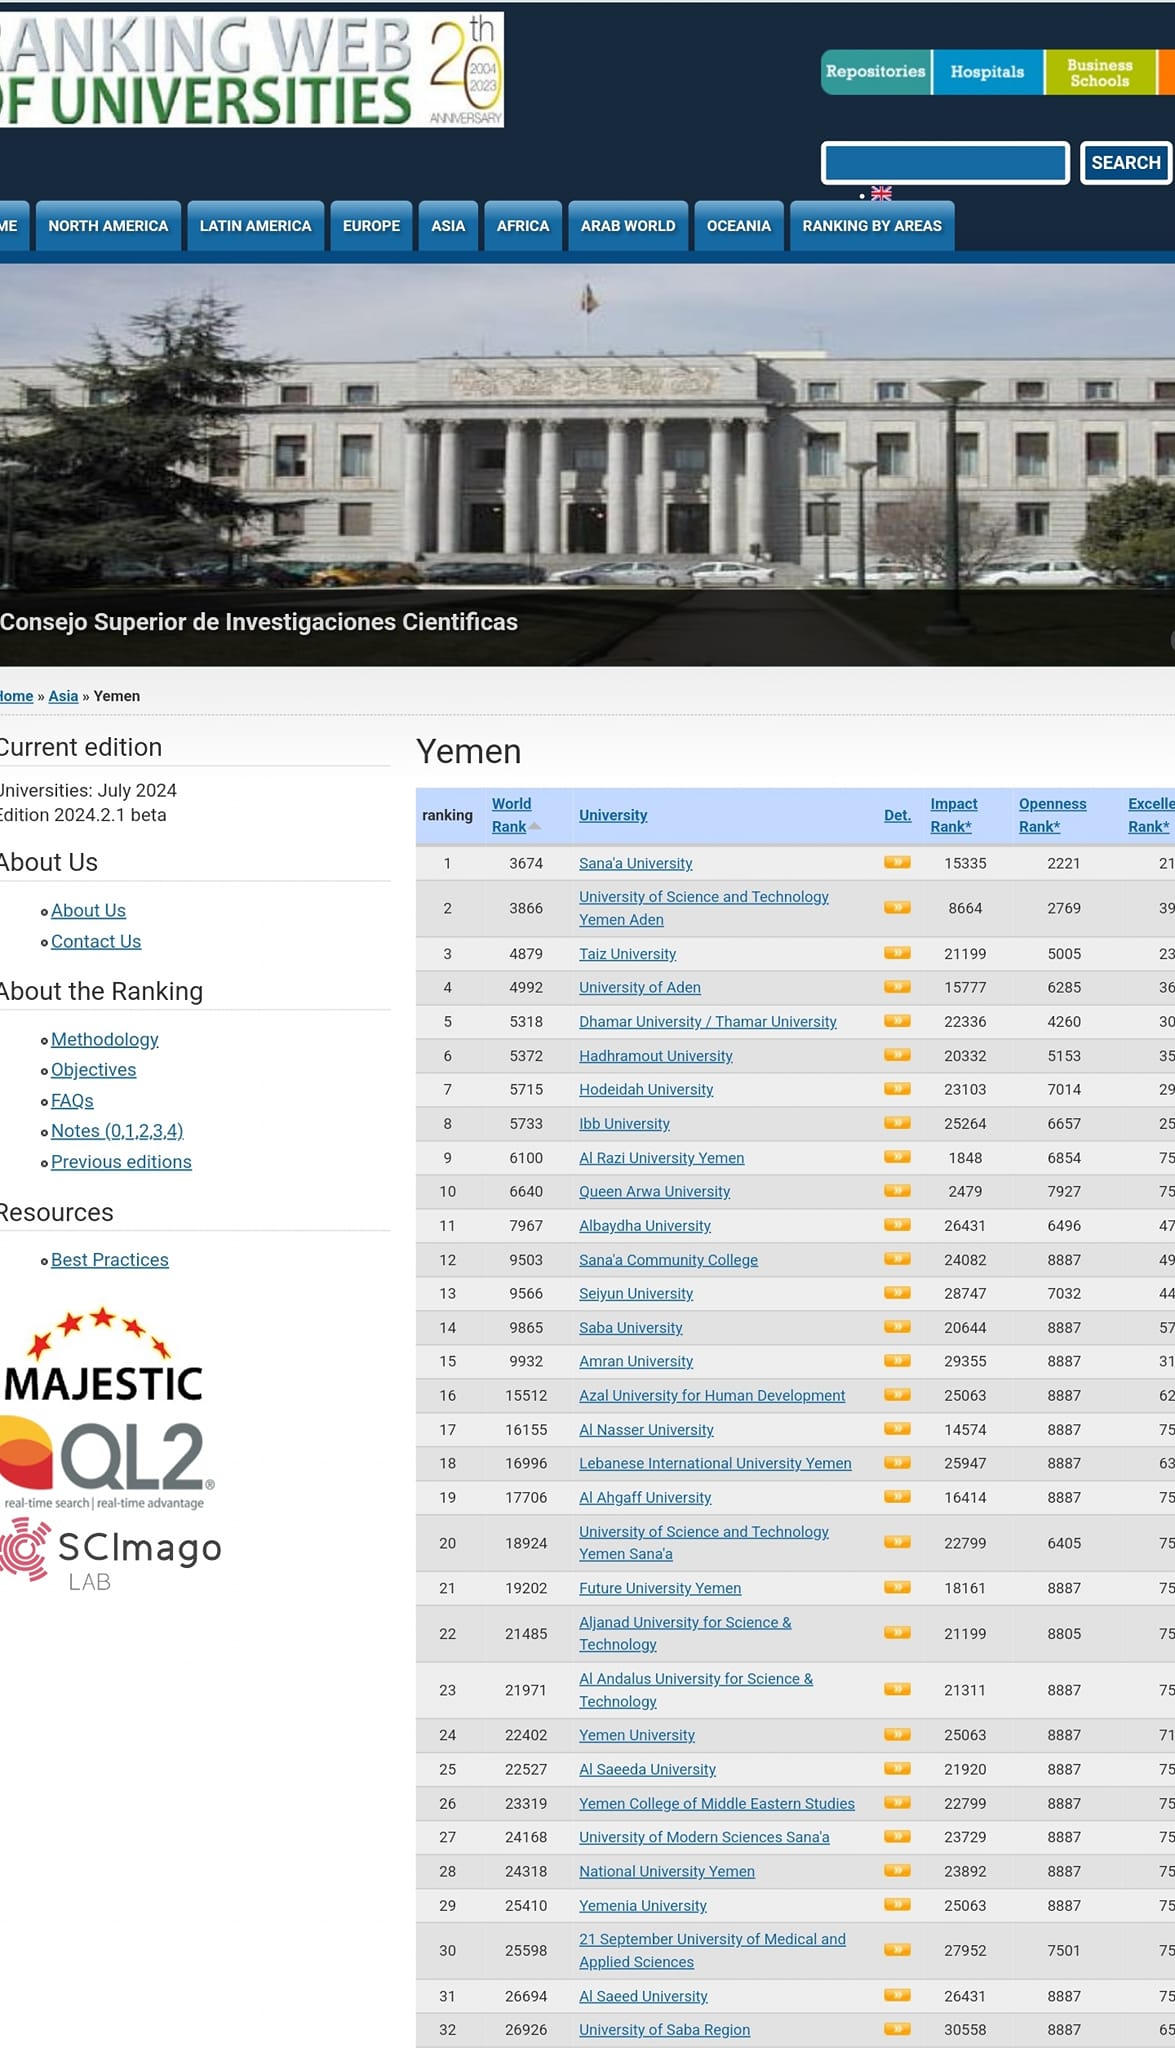Open the Methodology link

(105, 1039)
